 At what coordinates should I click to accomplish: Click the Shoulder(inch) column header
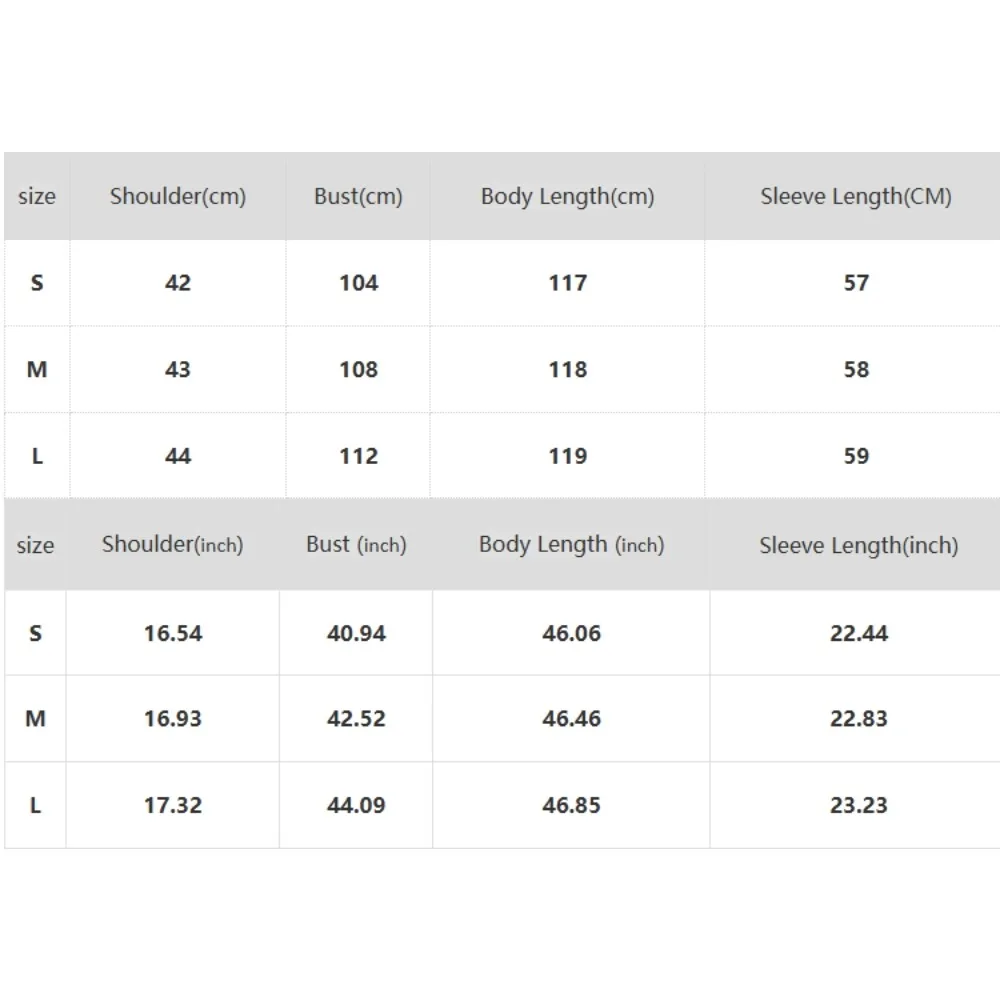[x=172, y=545]
